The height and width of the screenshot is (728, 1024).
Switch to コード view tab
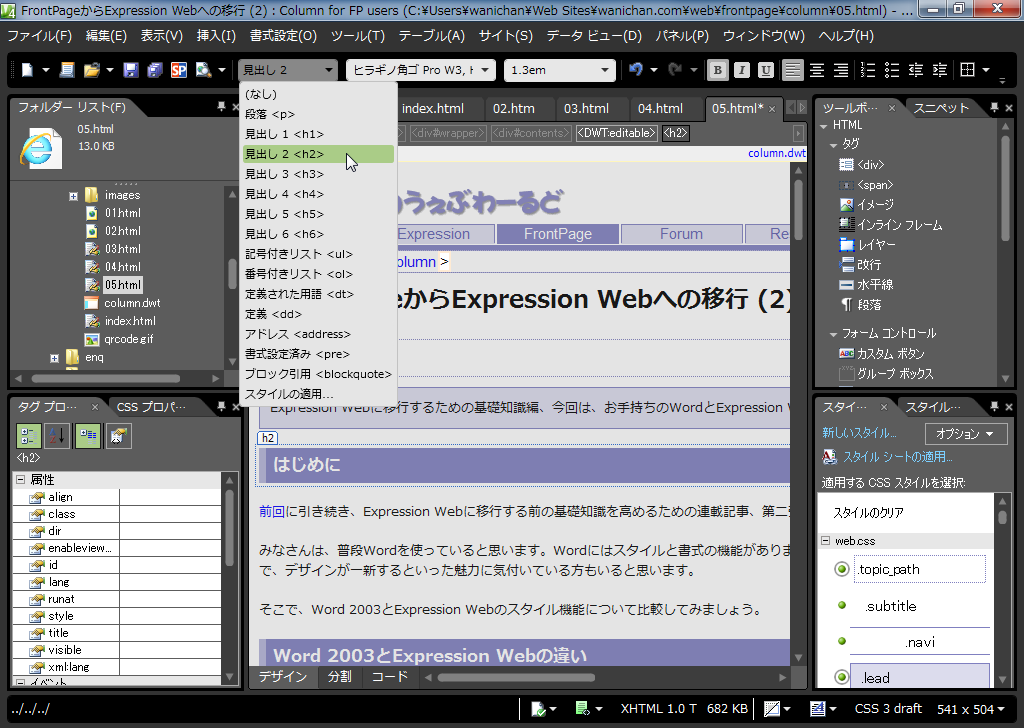[389, 677]
